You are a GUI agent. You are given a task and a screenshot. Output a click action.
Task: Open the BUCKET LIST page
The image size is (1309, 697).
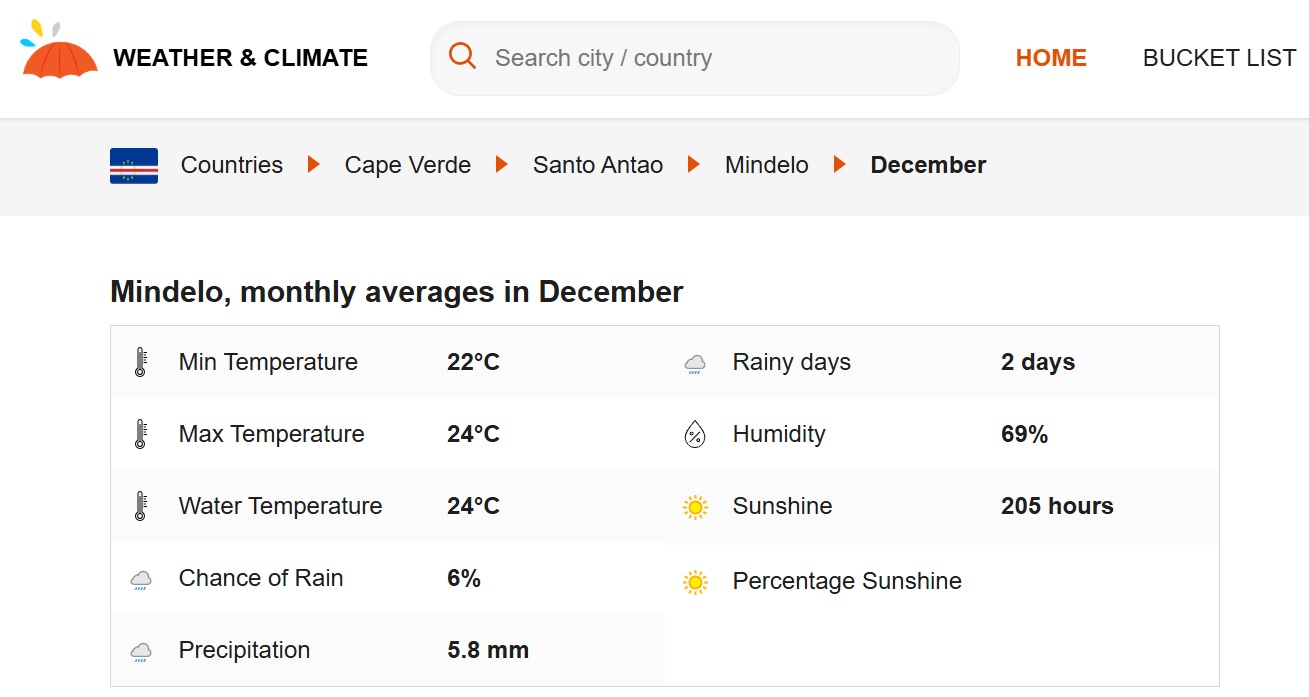tap(1219, 58)
